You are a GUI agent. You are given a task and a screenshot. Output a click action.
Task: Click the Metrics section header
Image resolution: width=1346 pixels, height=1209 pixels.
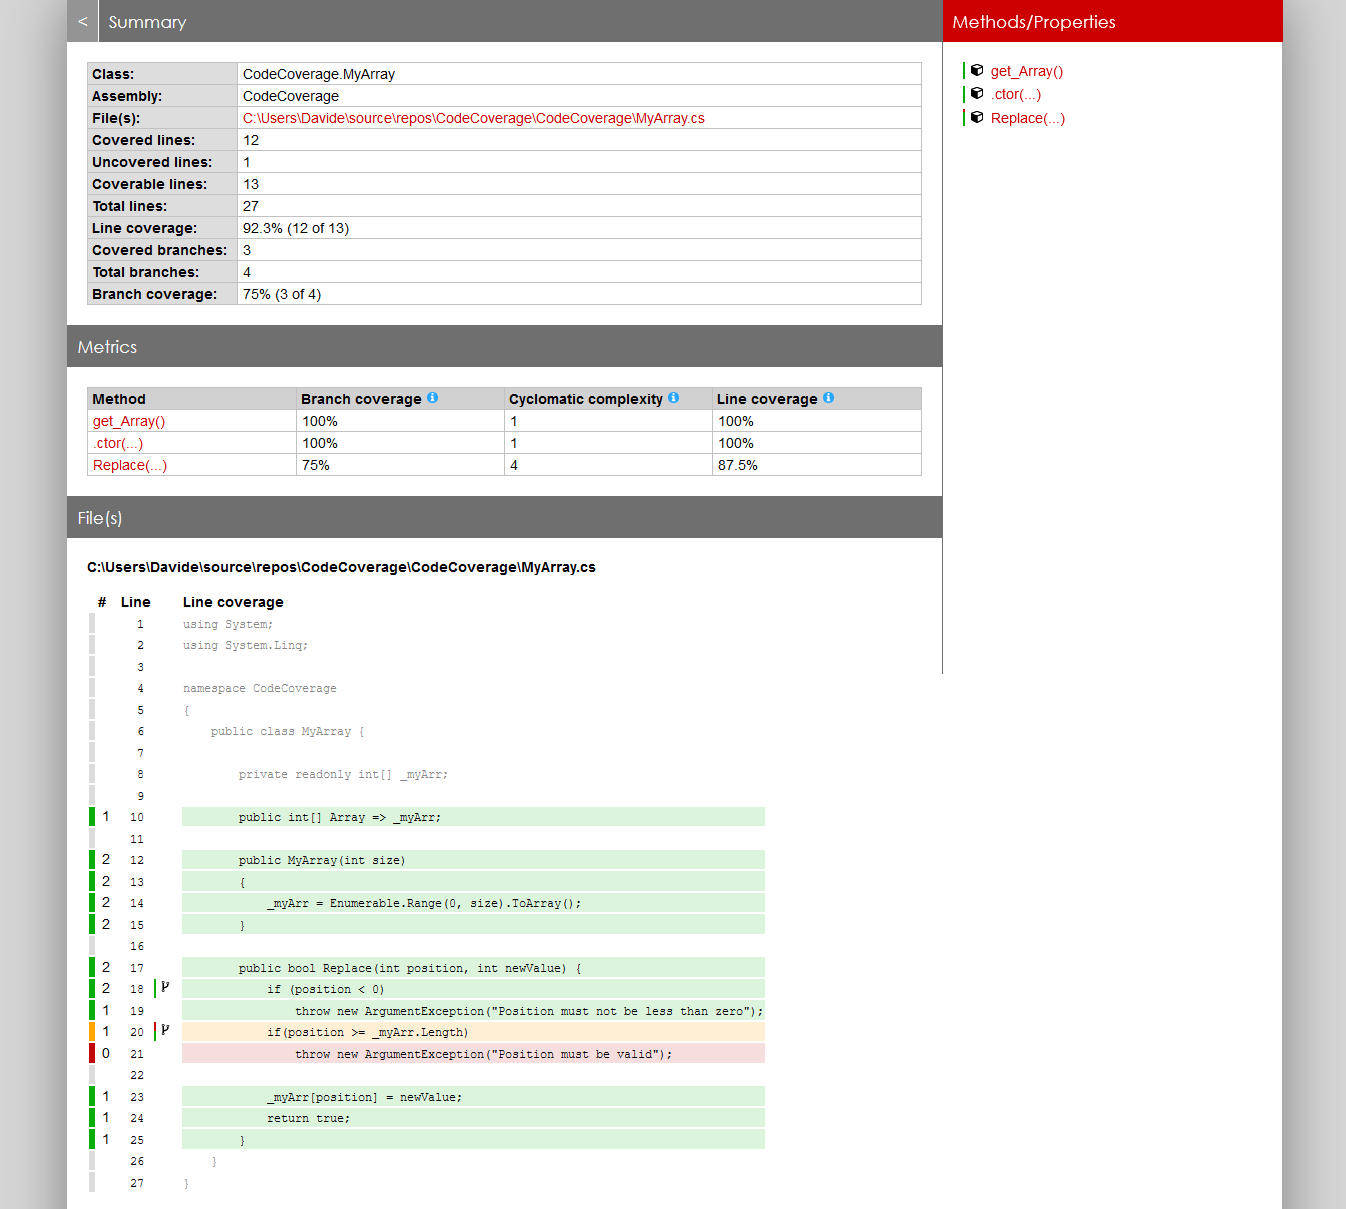point(107,346)
